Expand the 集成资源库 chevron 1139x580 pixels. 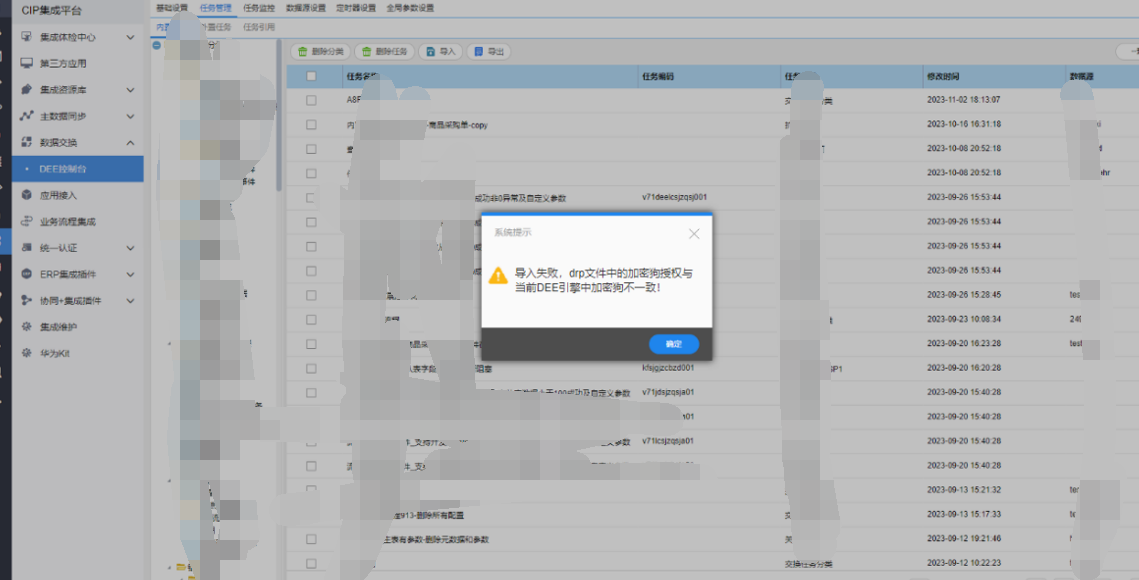(131, 90)
